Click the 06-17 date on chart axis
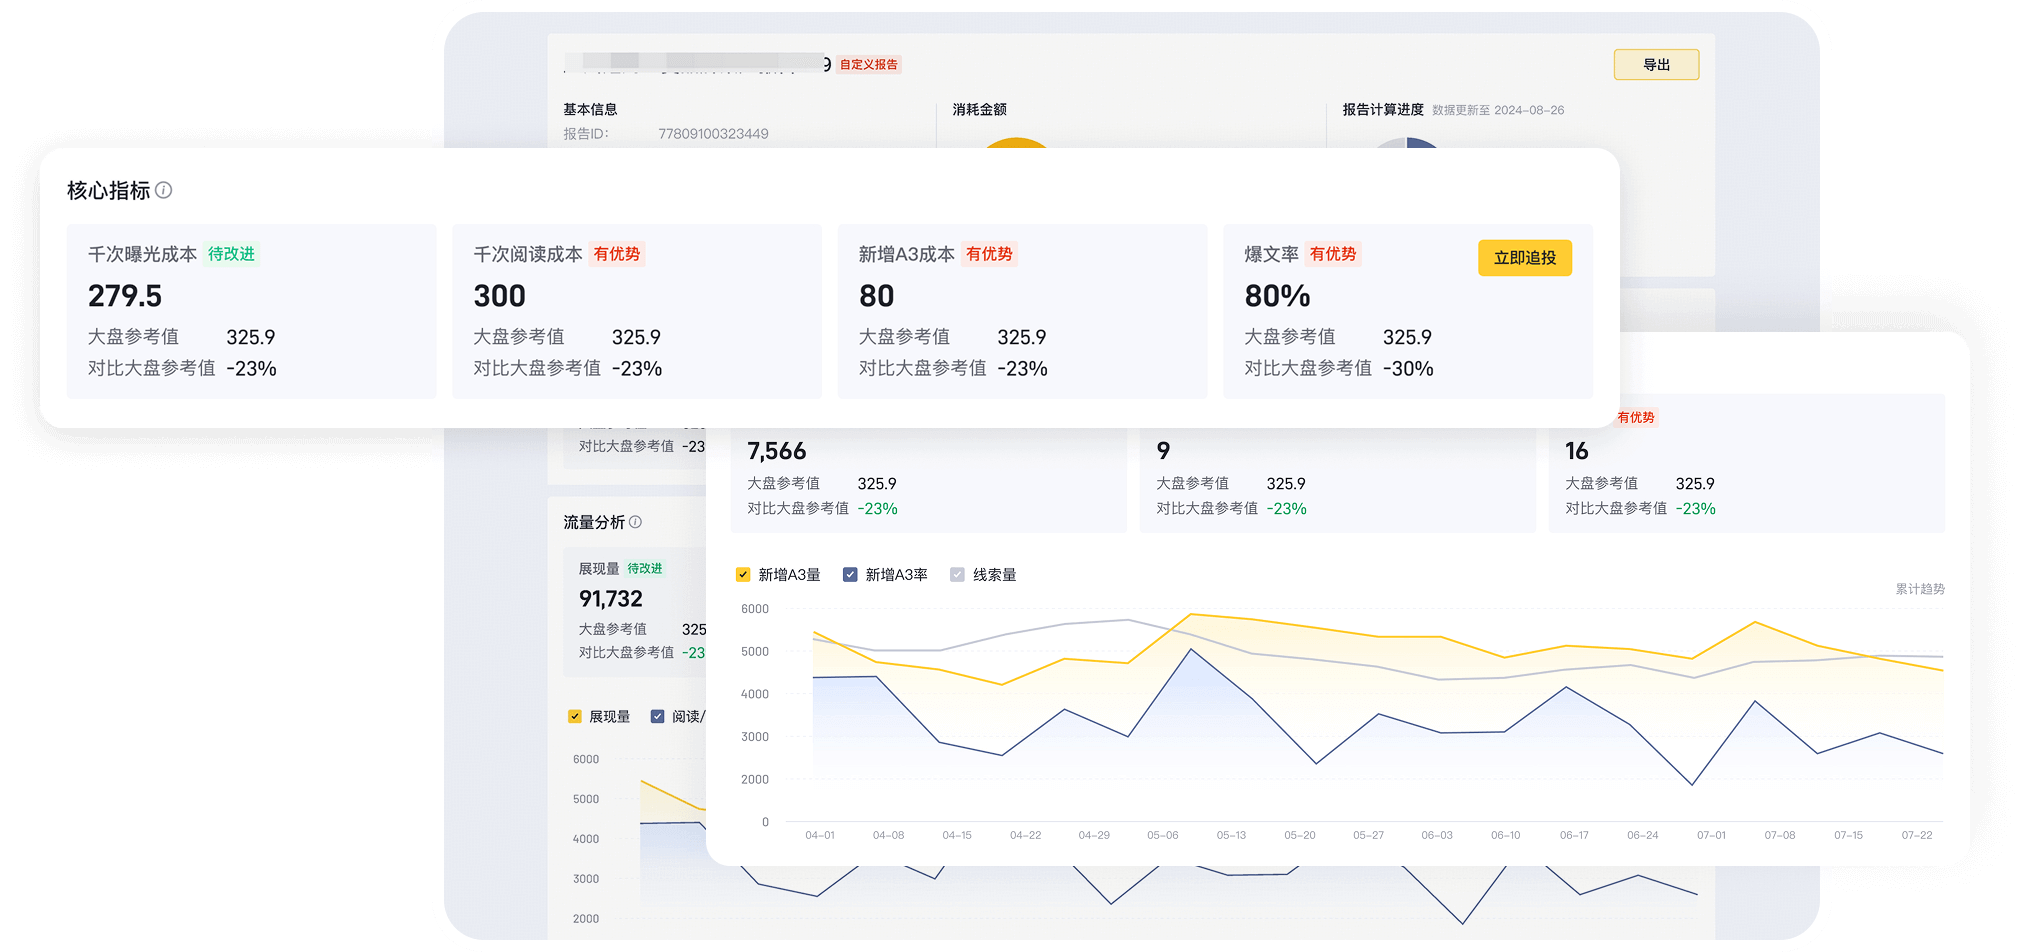The width and height of the screenshot is (2030, 952). pyautogui.click(x=1574, y=835)
